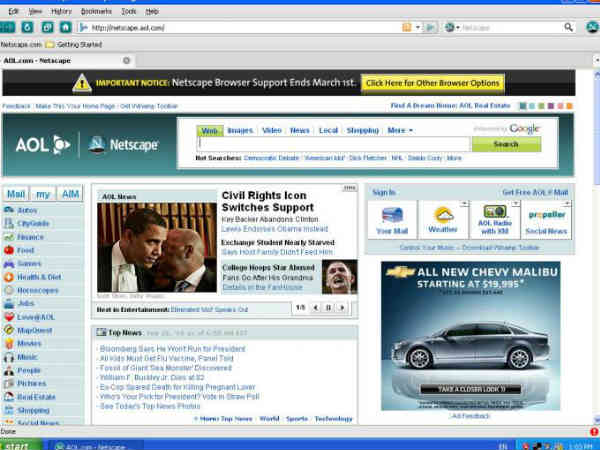Click the magnifier icon in Netscape search box
The height and width of the screenshot is (450, 600).
point(568,27)
